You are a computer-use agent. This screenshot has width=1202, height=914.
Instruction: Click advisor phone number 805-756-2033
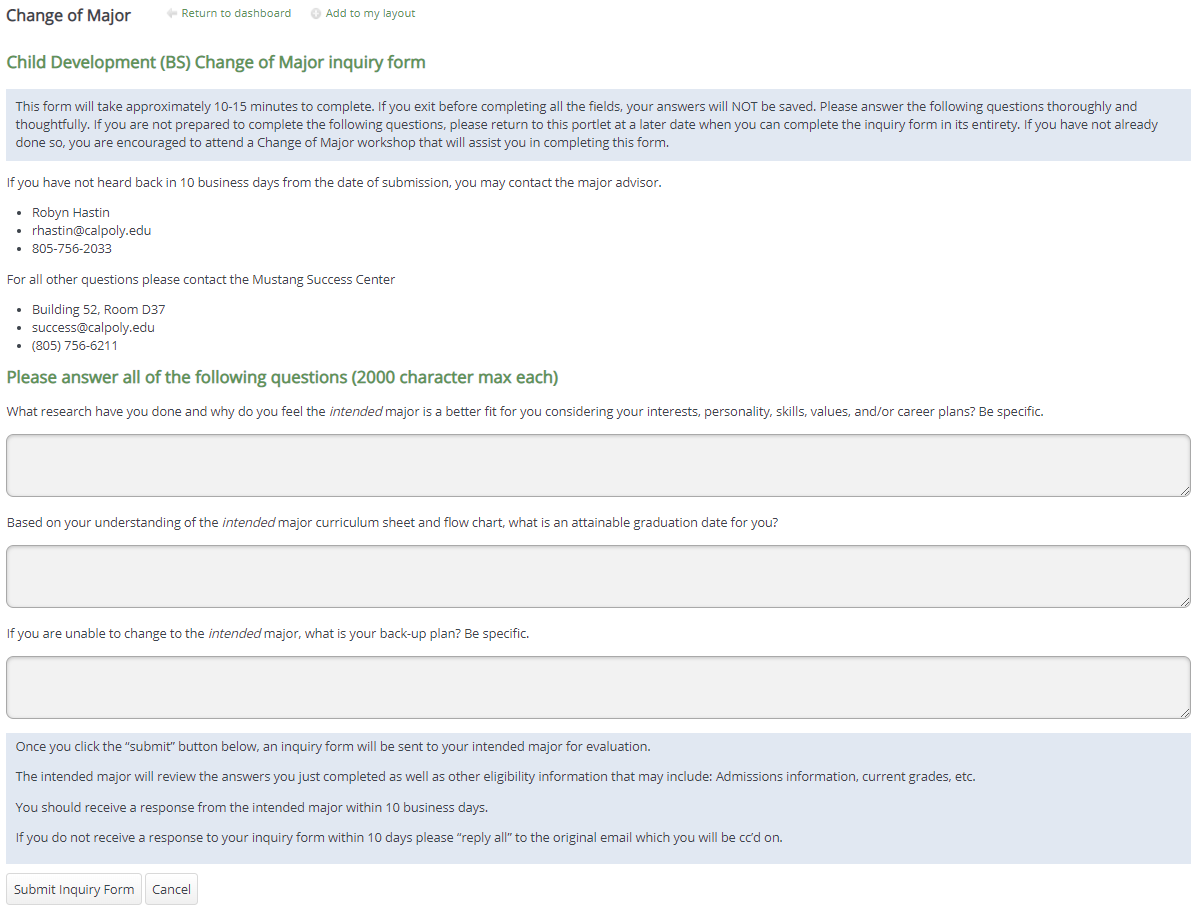pos(71,249)
